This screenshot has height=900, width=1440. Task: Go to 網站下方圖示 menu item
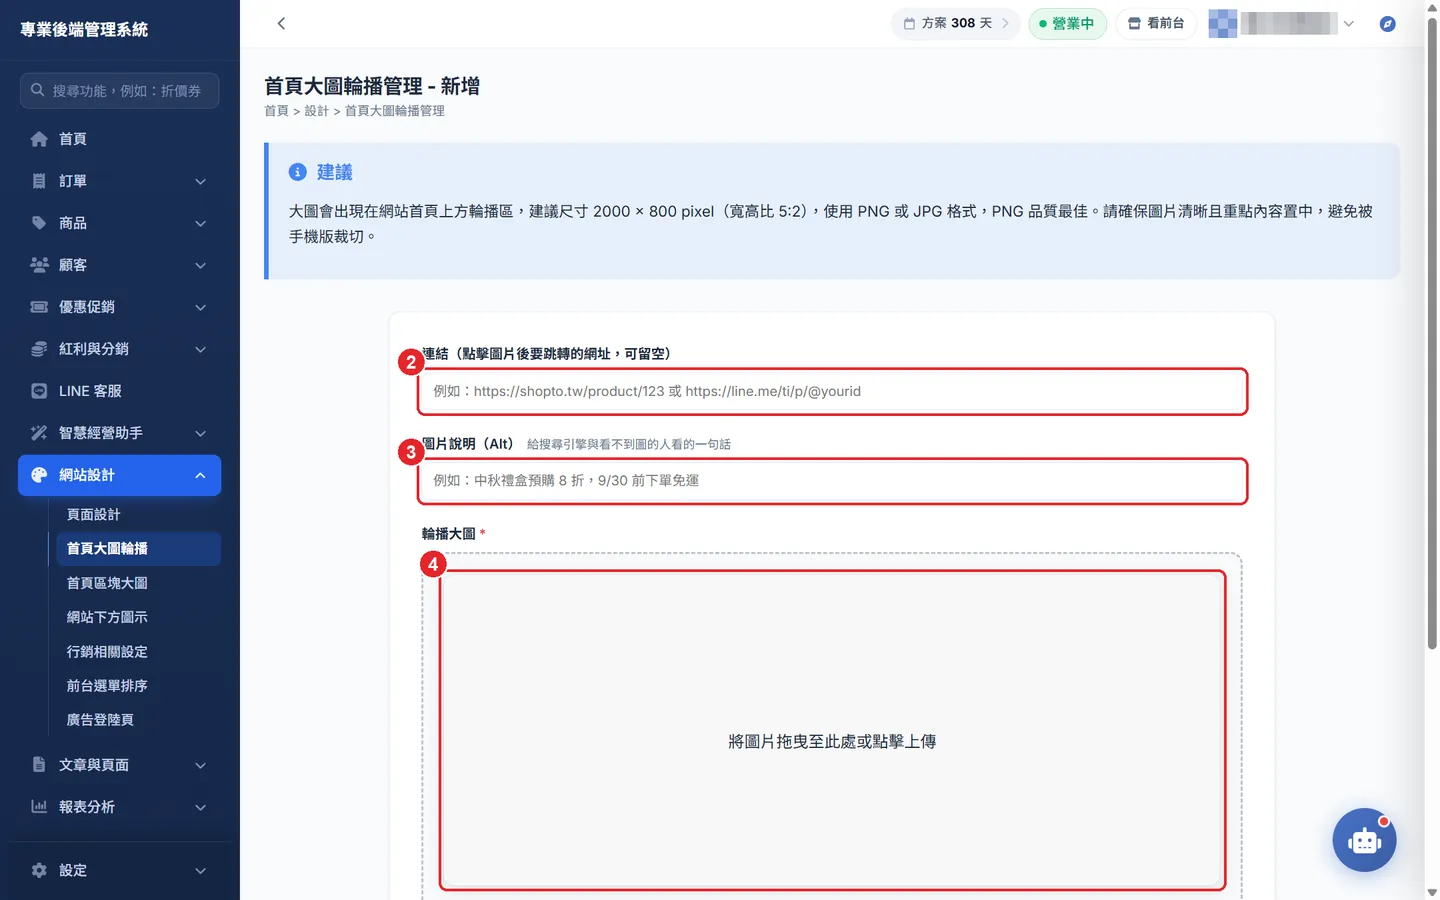click(139, 617)
